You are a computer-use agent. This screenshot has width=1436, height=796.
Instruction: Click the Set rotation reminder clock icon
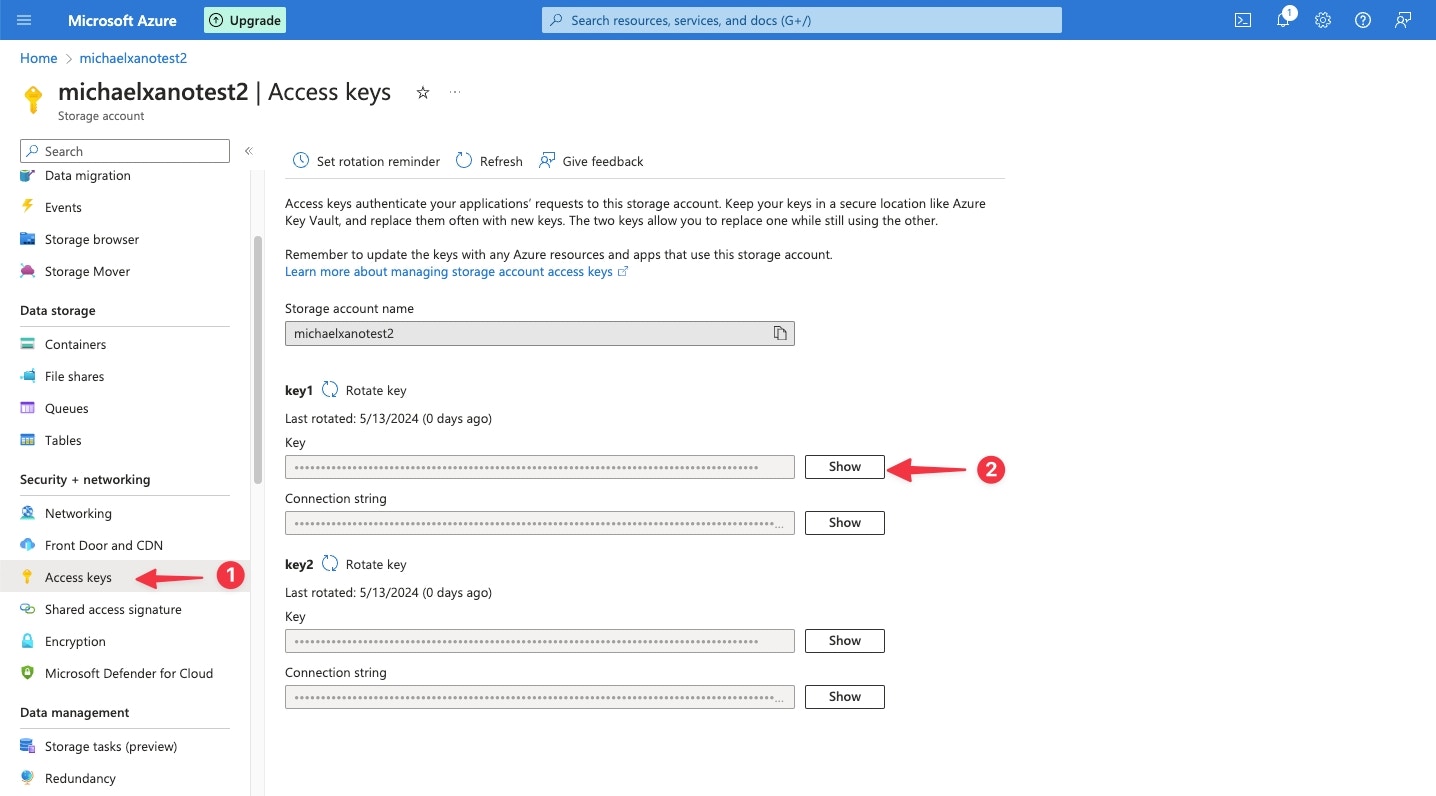301,161
